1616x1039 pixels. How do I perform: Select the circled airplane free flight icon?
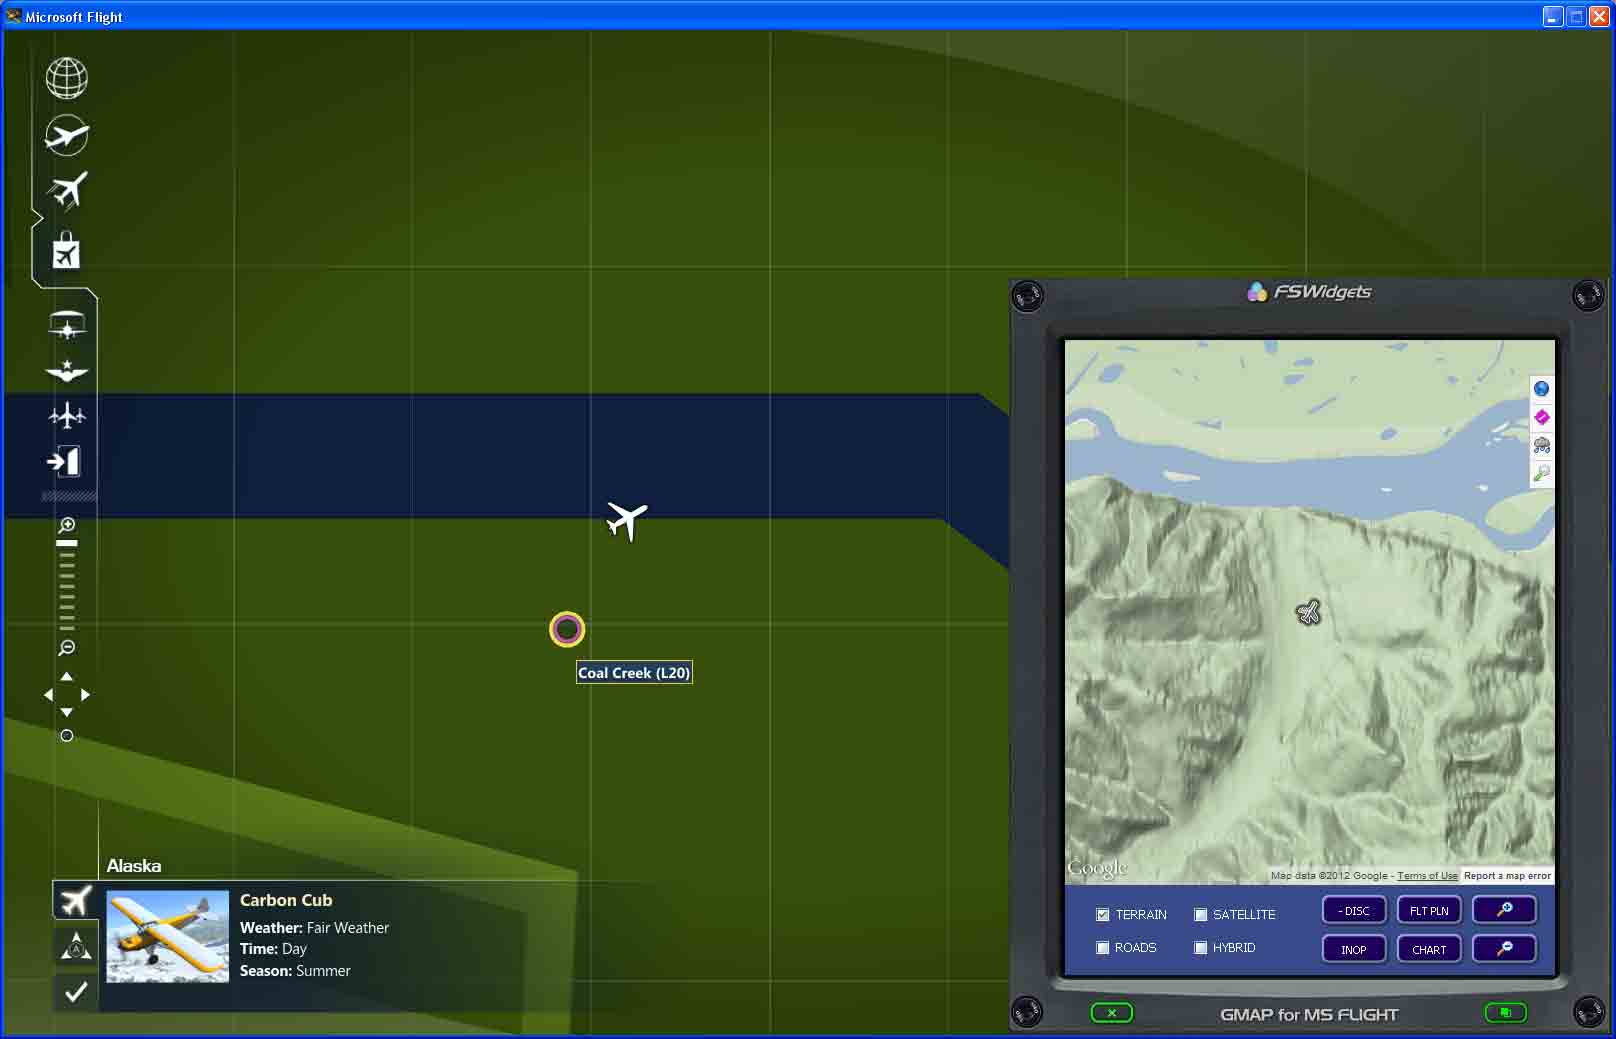67,135
